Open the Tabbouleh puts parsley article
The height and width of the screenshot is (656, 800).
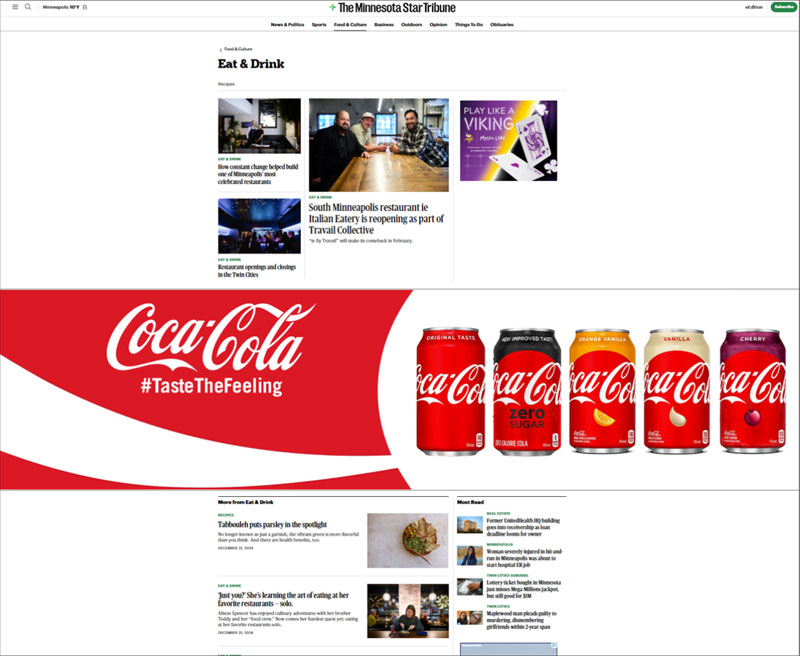point(272,524)
